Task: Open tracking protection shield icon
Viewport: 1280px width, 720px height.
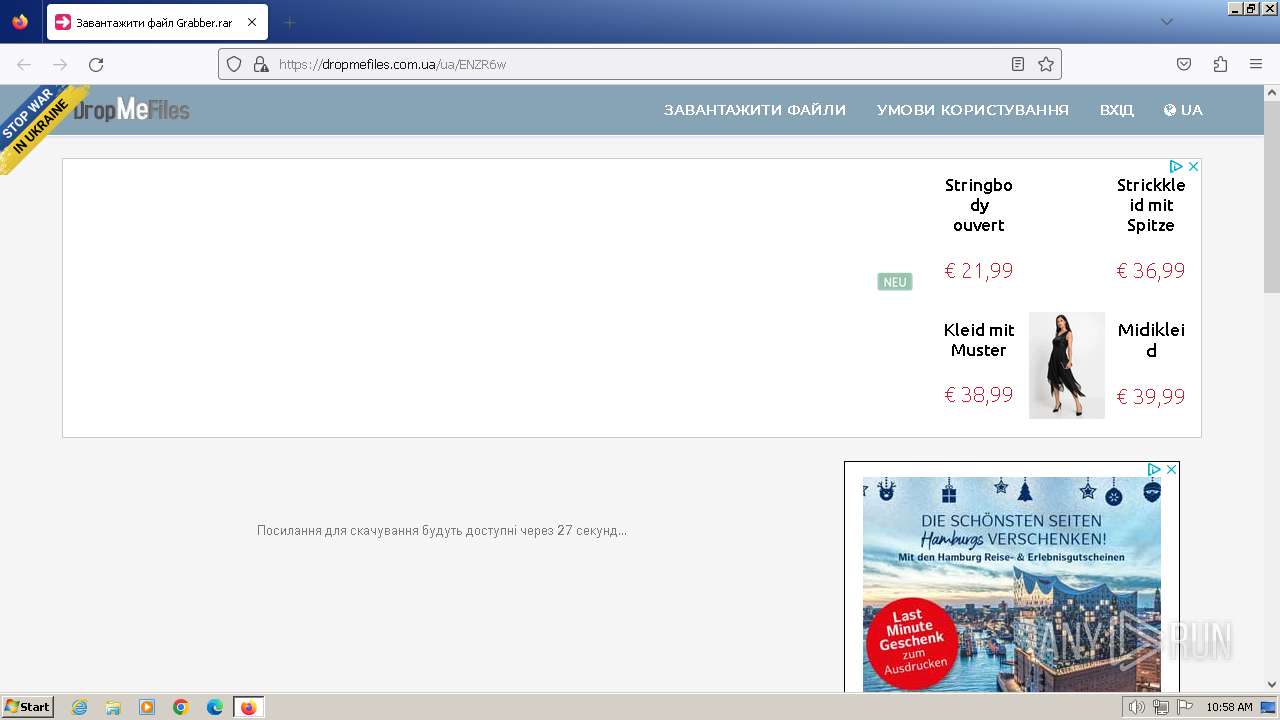Action: pyautogui.click(x=234, y=64)
